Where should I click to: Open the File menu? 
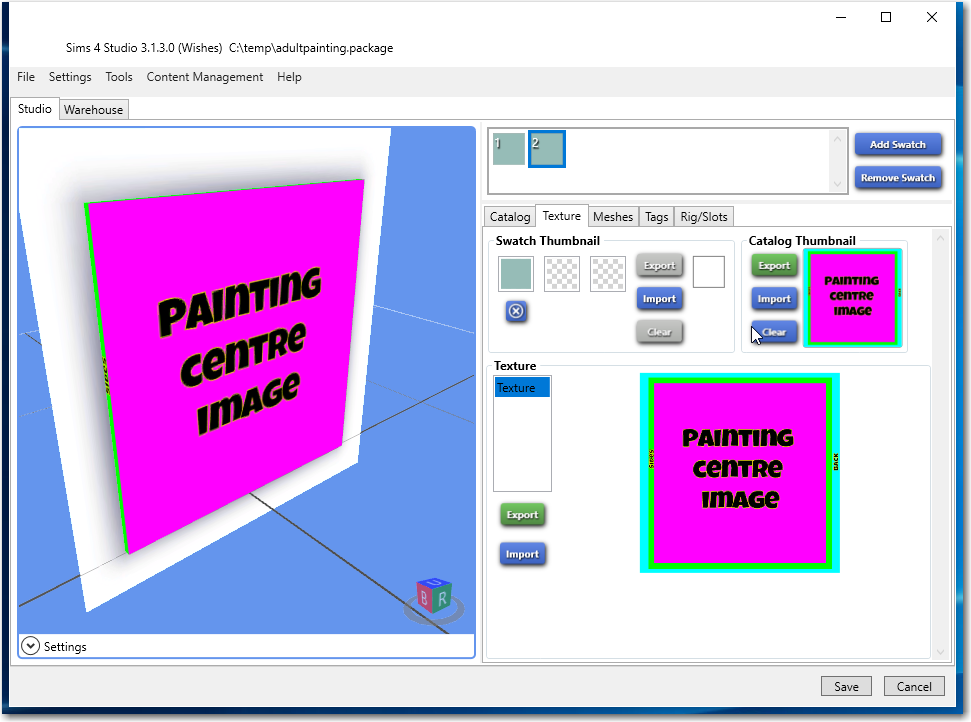coord(26,77)
